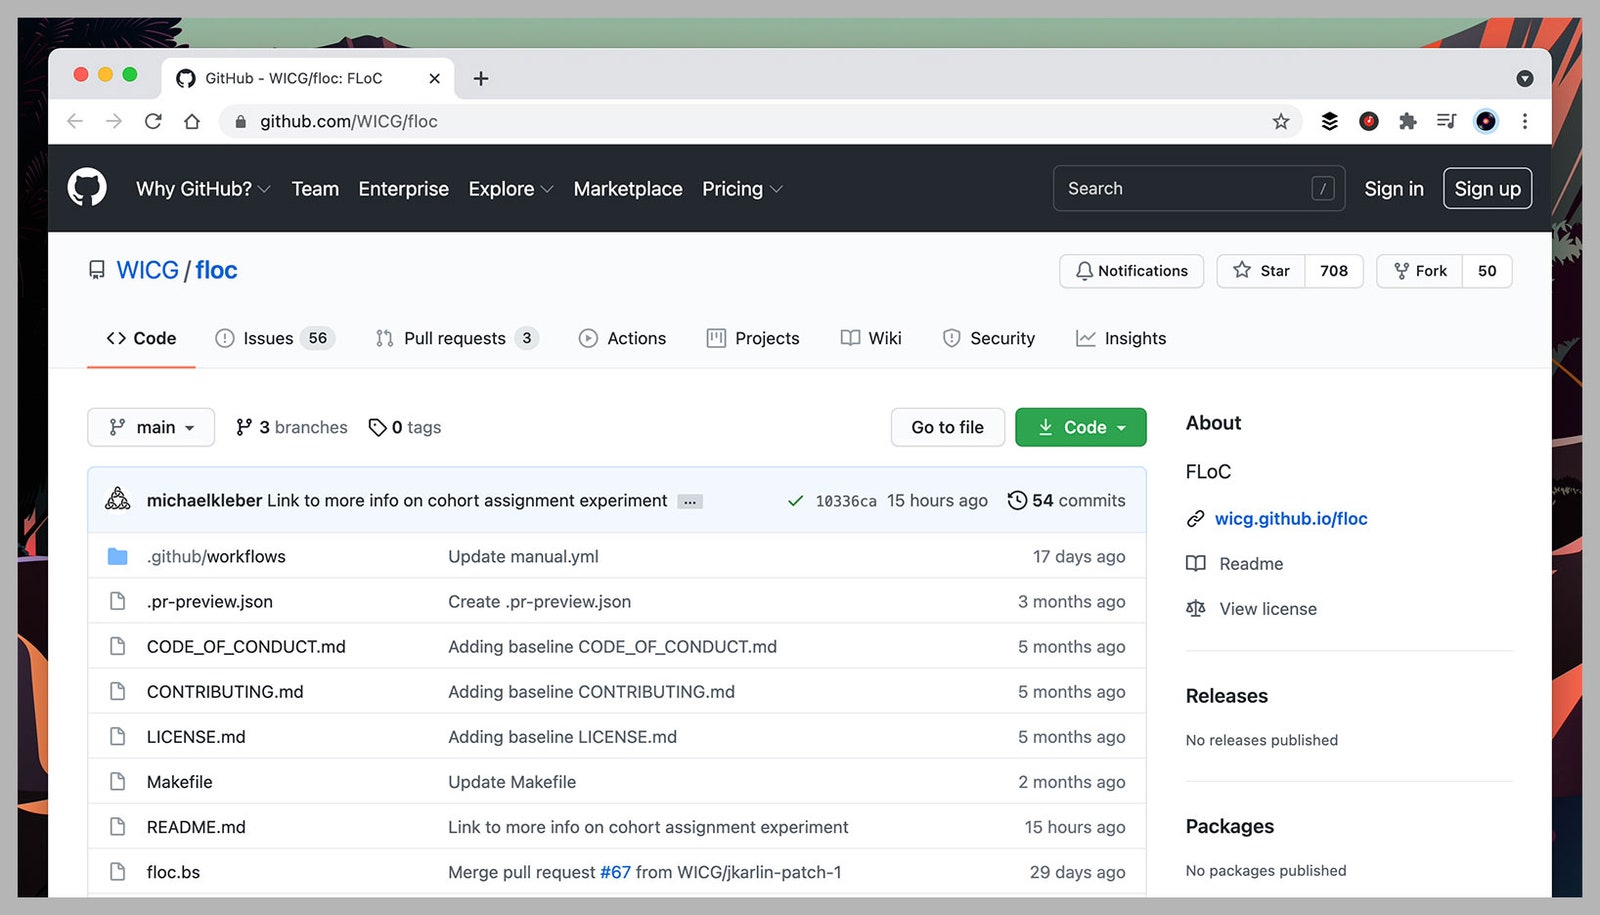The image size is (1600, 915).
Task: Click the Go to file button
Action: [948, 427]
